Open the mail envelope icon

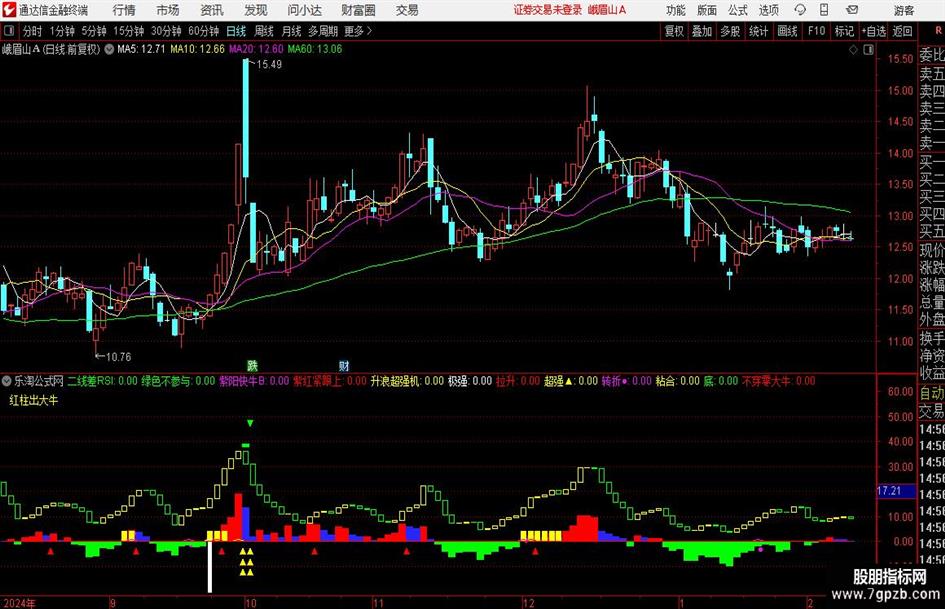pyautogui.click(x=852, y=10)
